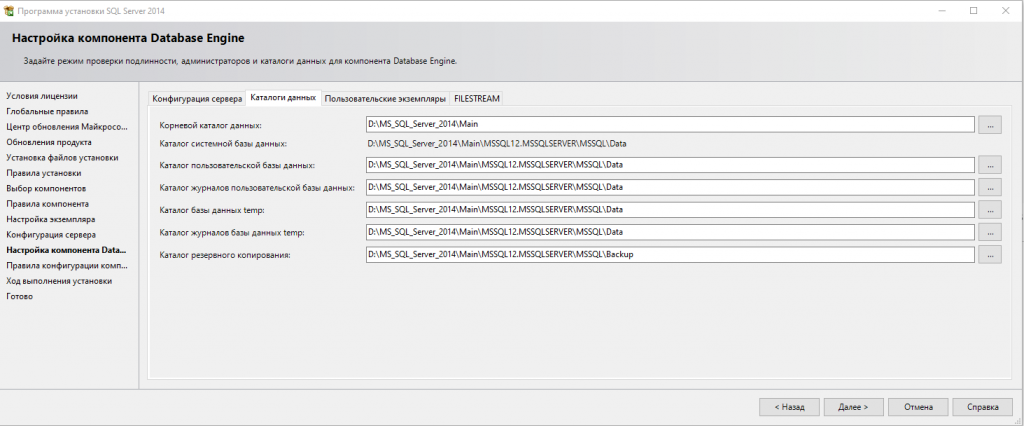Select Готово step in sidebar
The image size is (1024, 426).
[x=20, y=297]
